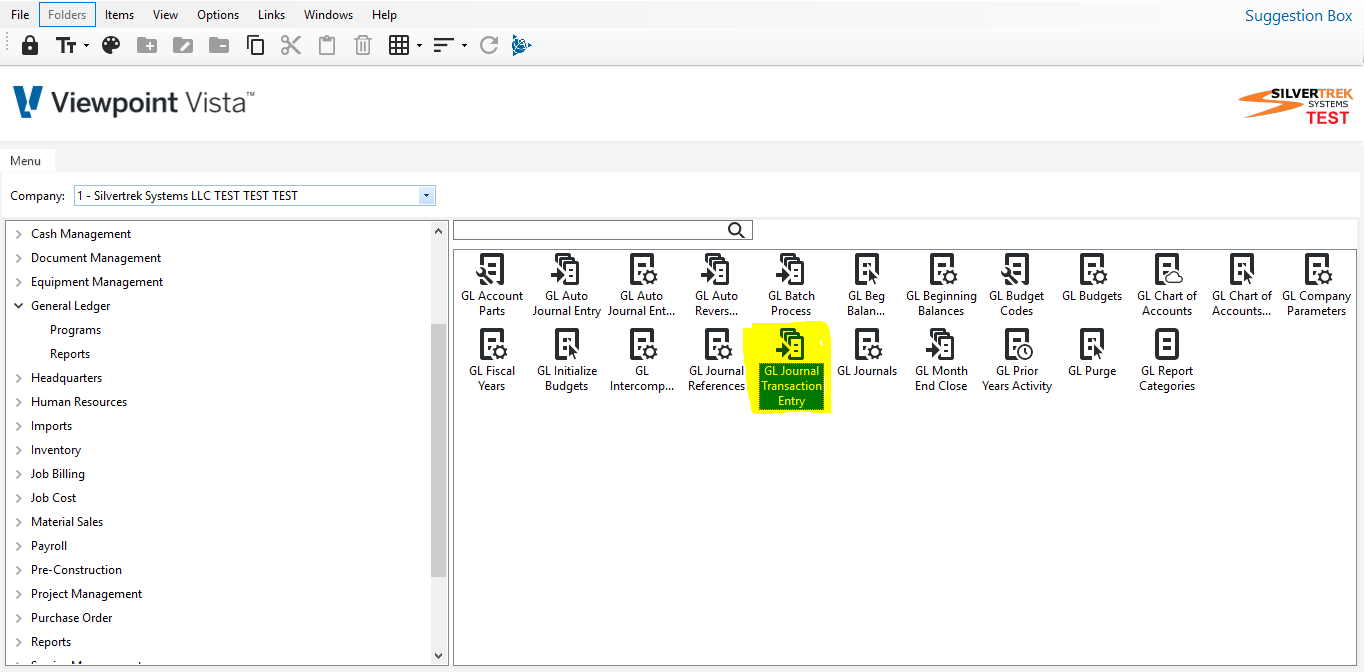Open the Options menu
Image resolution: width=1364 pixels, height=672 pixels.
click(x=218, y=15)
